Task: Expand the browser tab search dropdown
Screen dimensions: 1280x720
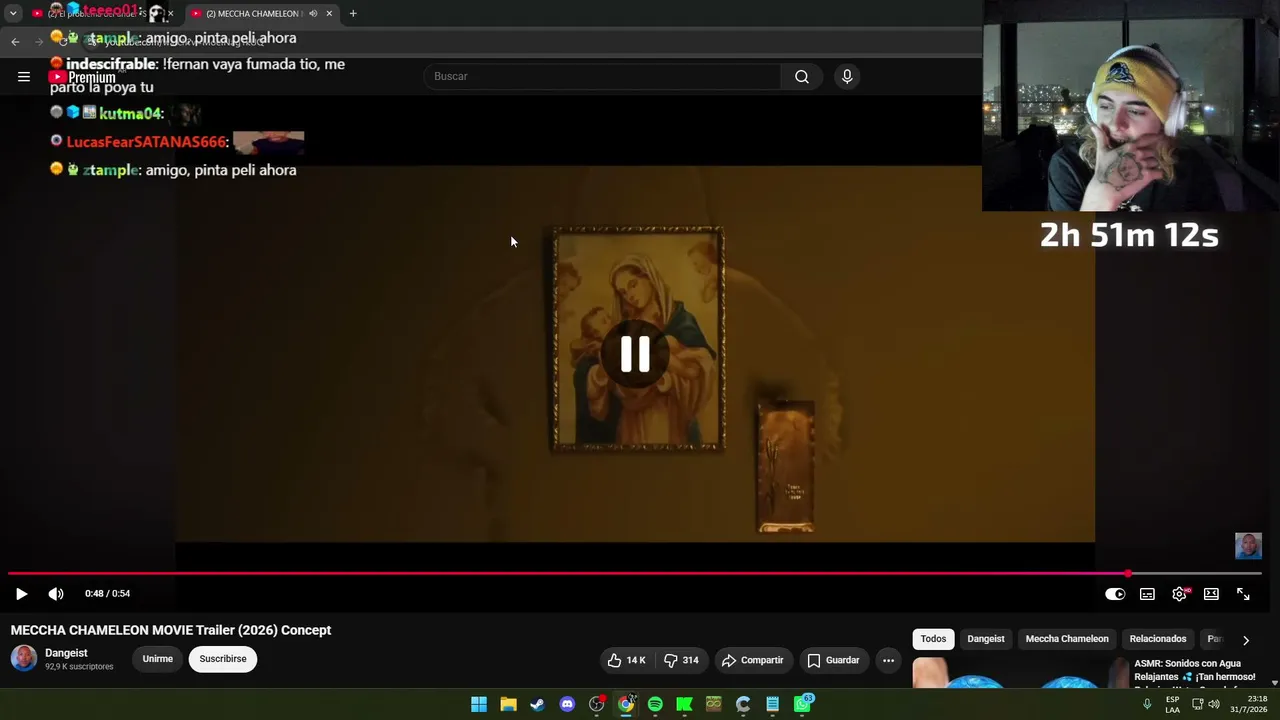Action: coord(13,14)
